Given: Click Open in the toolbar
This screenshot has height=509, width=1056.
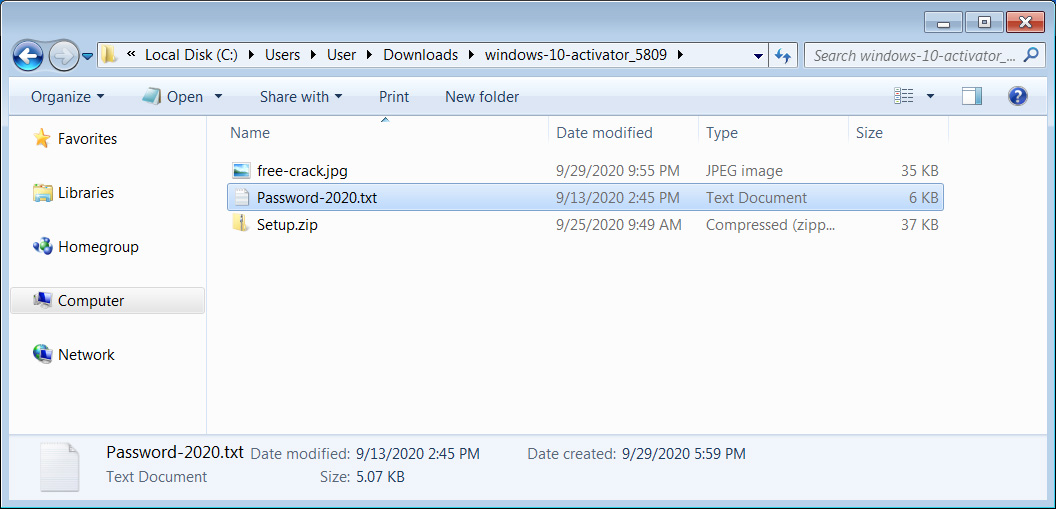Looking at the screenshot, I should click(172, 97).
